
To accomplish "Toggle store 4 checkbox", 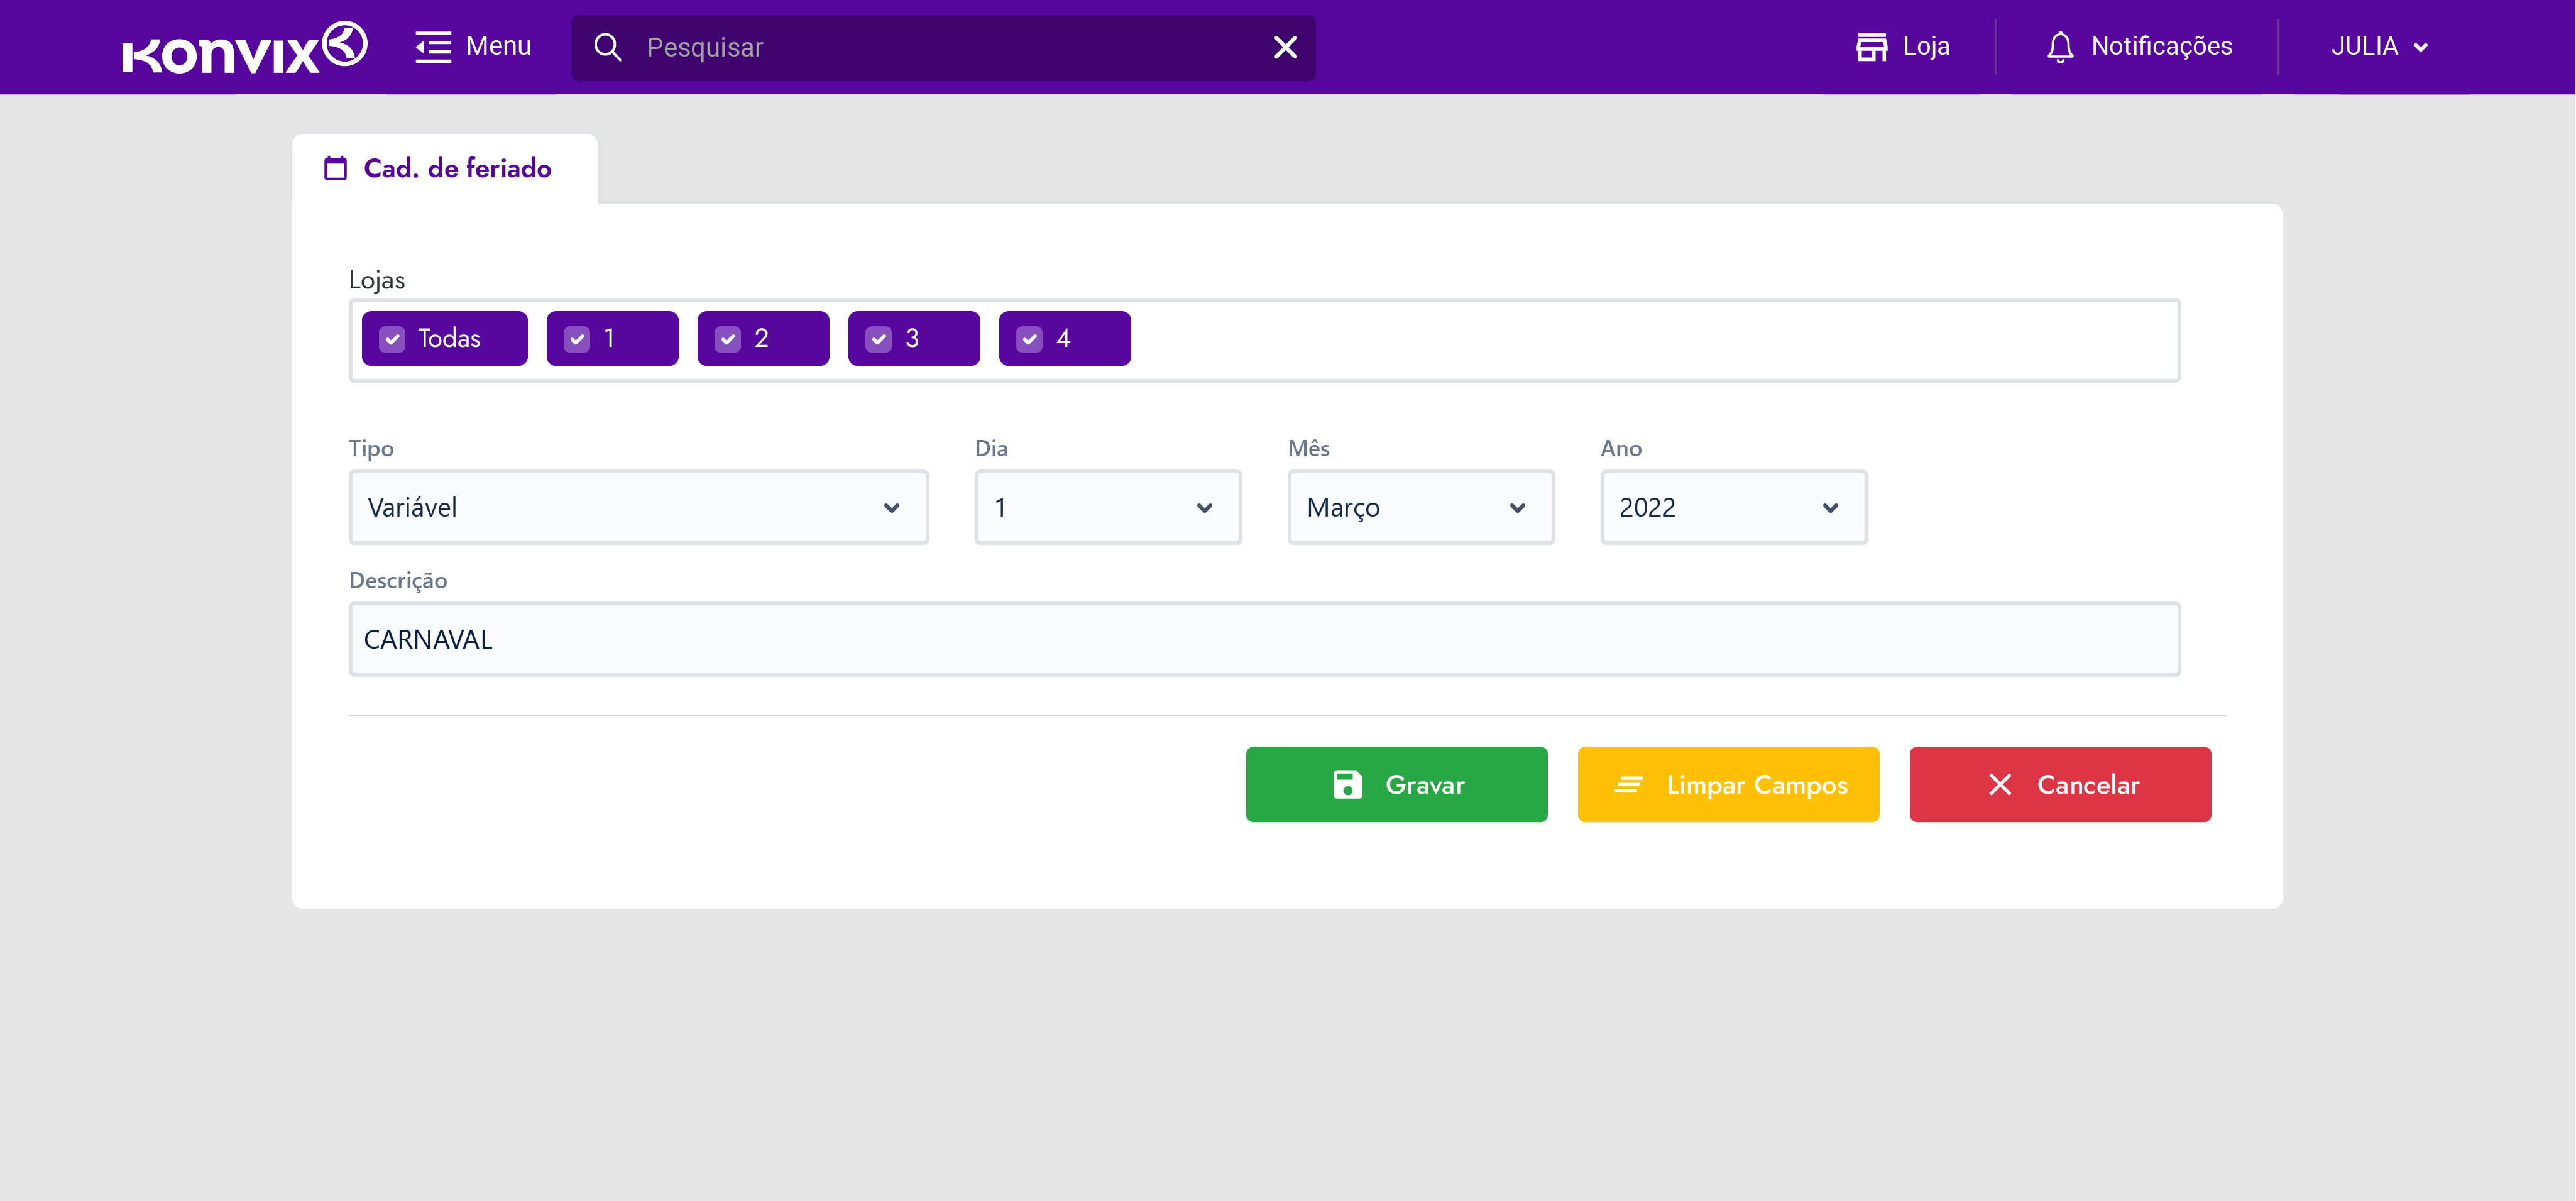I will click(x=1030, y=339).
